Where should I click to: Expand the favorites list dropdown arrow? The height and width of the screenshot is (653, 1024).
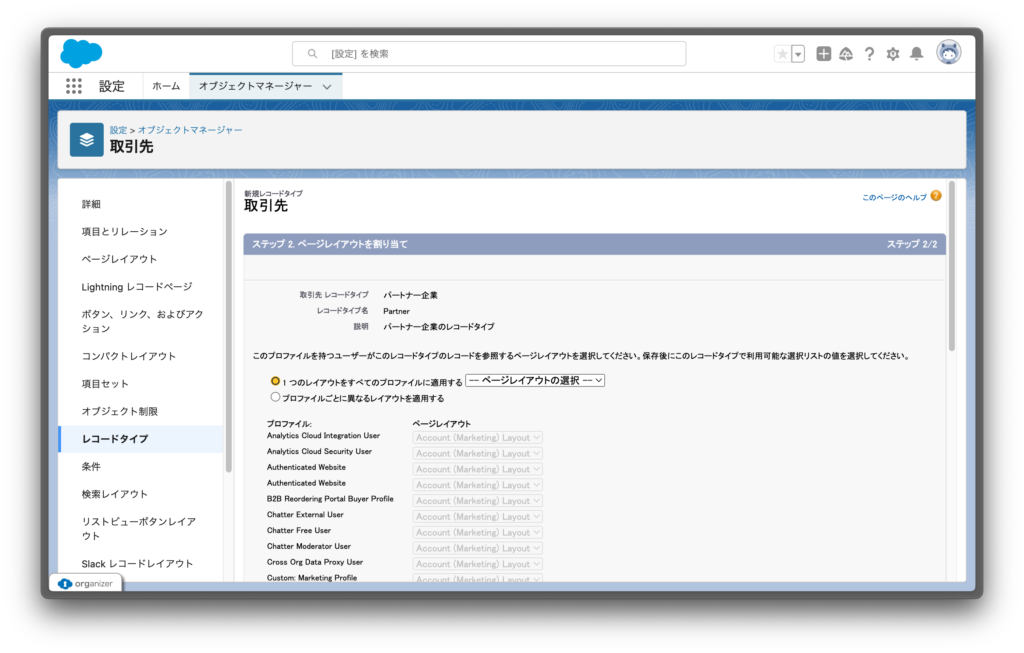coord(798,54)
